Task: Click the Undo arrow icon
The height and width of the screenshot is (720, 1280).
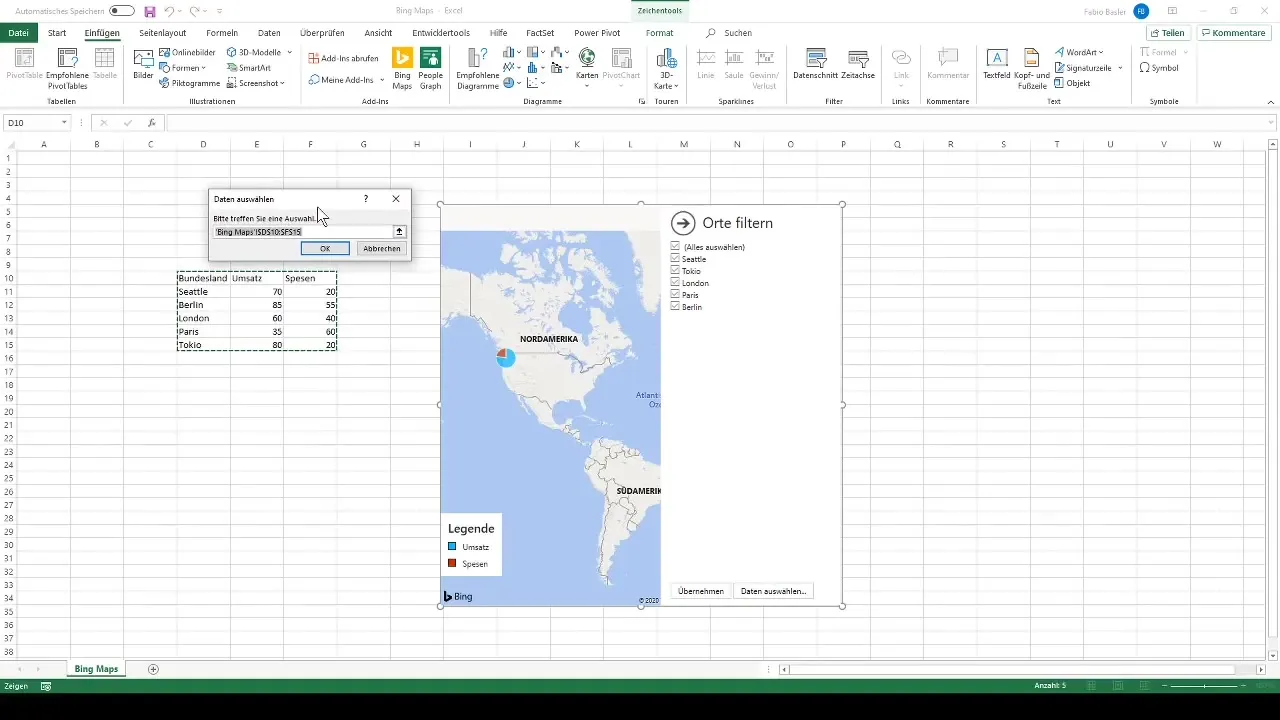Action: tap(170, 11)
